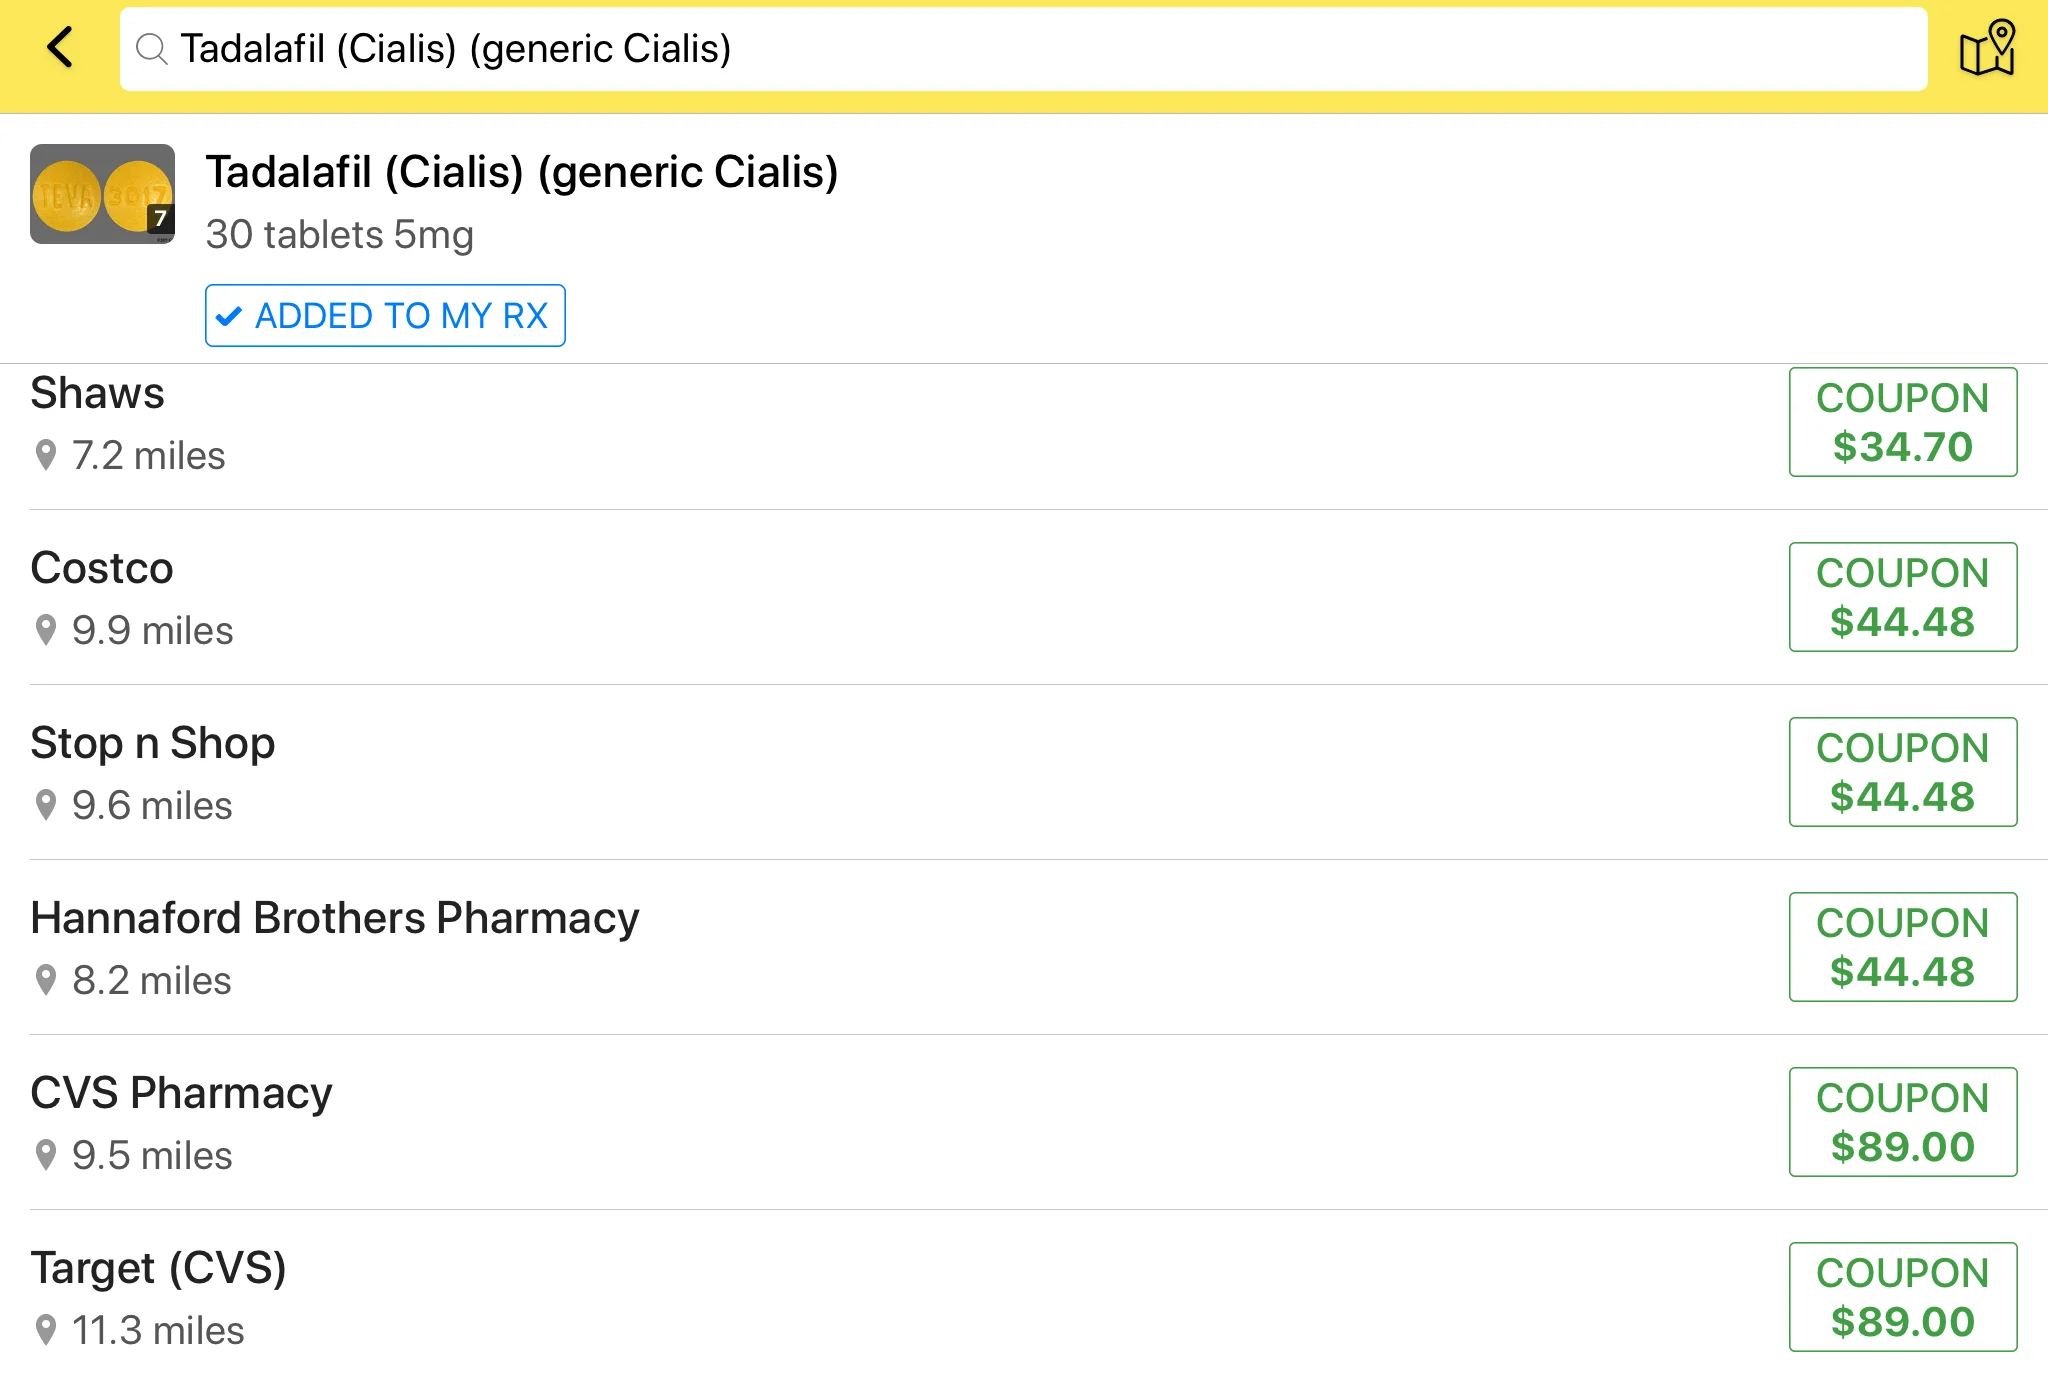The image size is (2048, 1378).
Task: Click the Tadalafil search text field
Action: [x=1023, y=49]
